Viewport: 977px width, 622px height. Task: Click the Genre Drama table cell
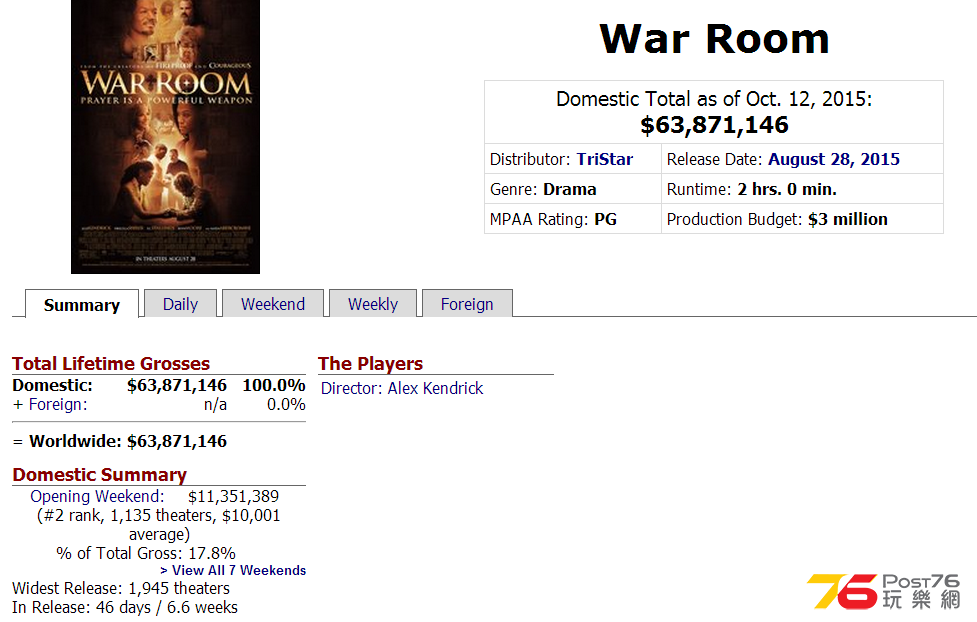pyautogui.click(x=573, y=189)
